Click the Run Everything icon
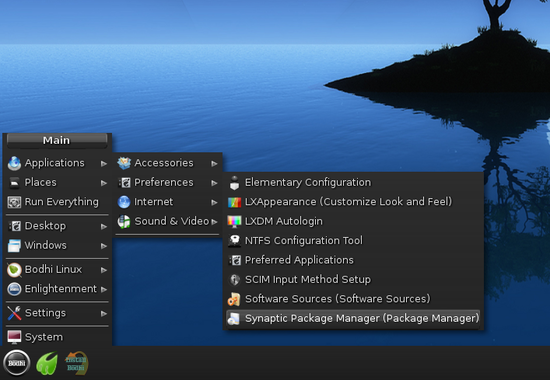 pyautogui.click(x=14, y=202)
